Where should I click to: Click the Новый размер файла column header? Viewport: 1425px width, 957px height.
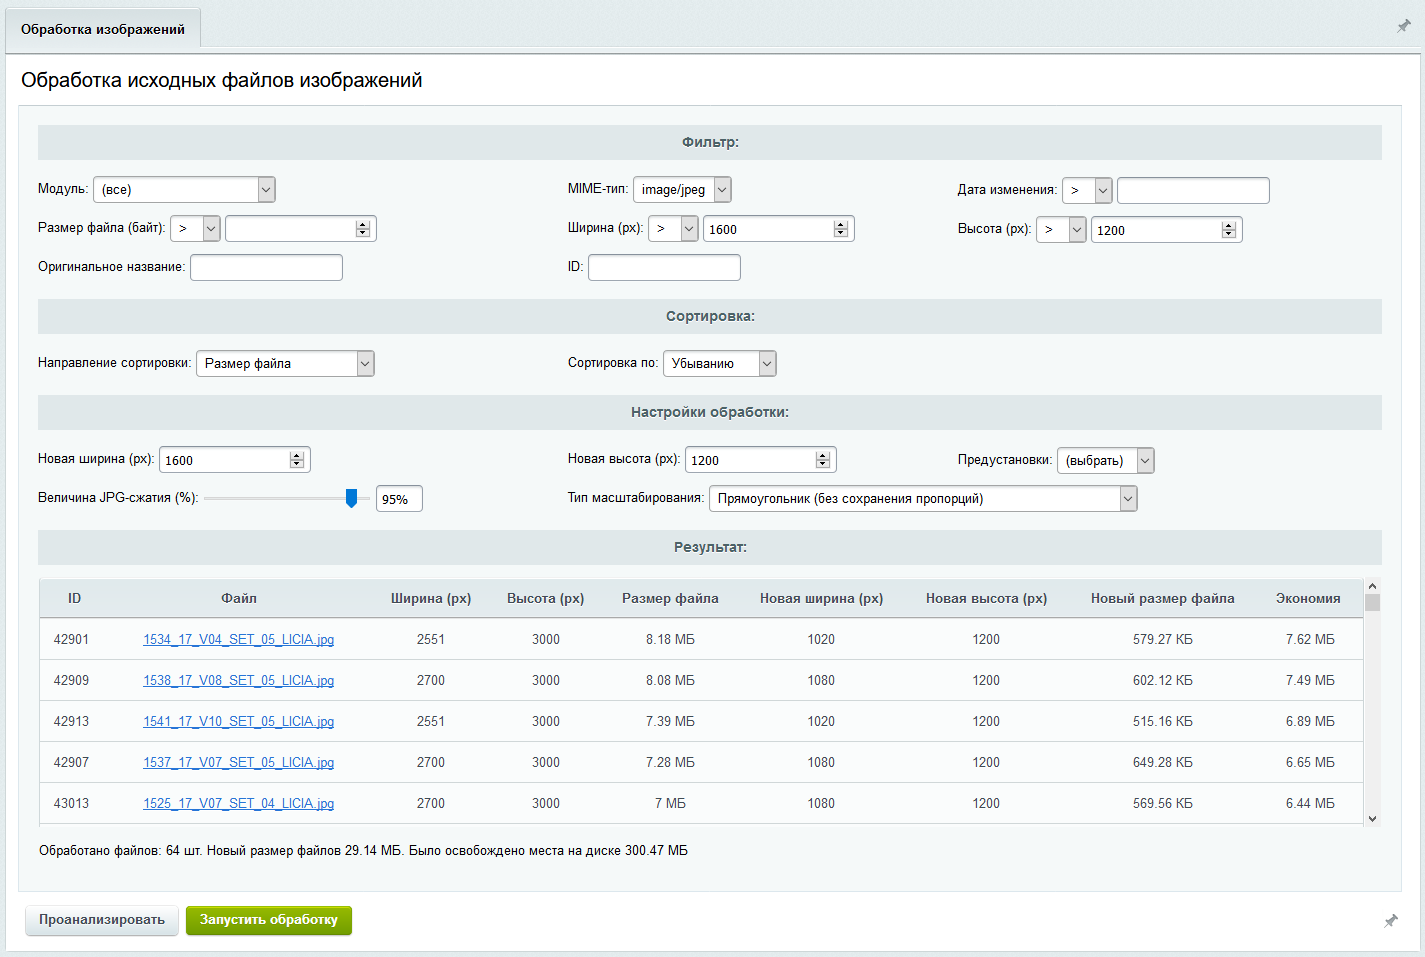(x=1163, y=598)
